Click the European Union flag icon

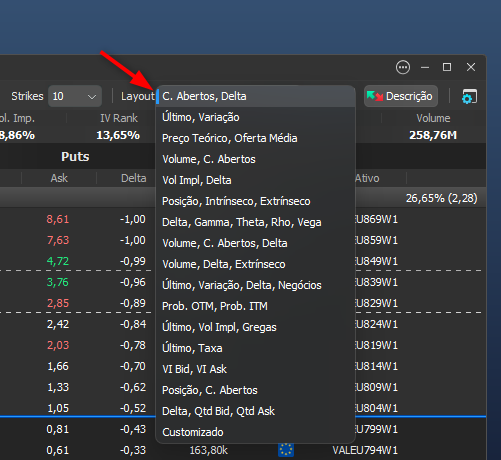(x=286, y=450)
